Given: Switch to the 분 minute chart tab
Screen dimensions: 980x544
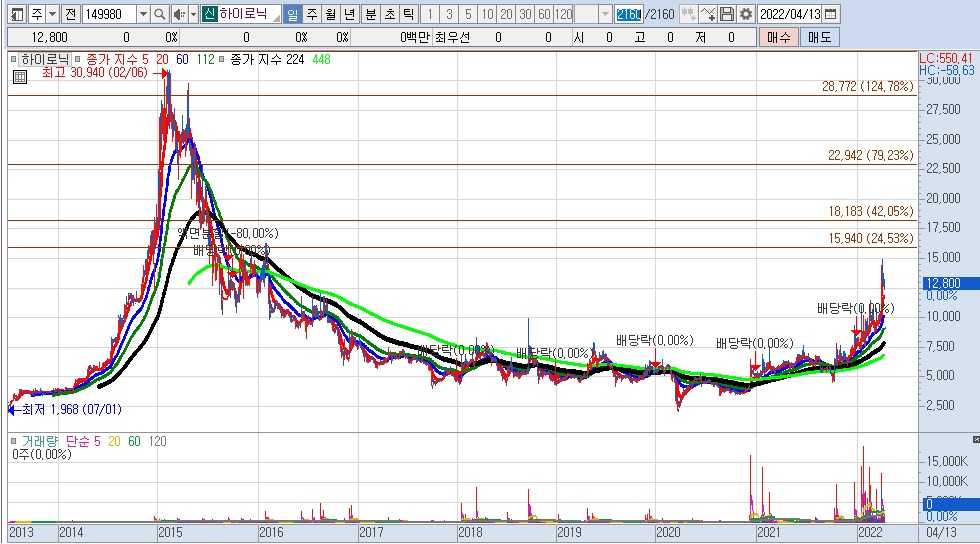Looking at the screenshot, I should (371, 14).
